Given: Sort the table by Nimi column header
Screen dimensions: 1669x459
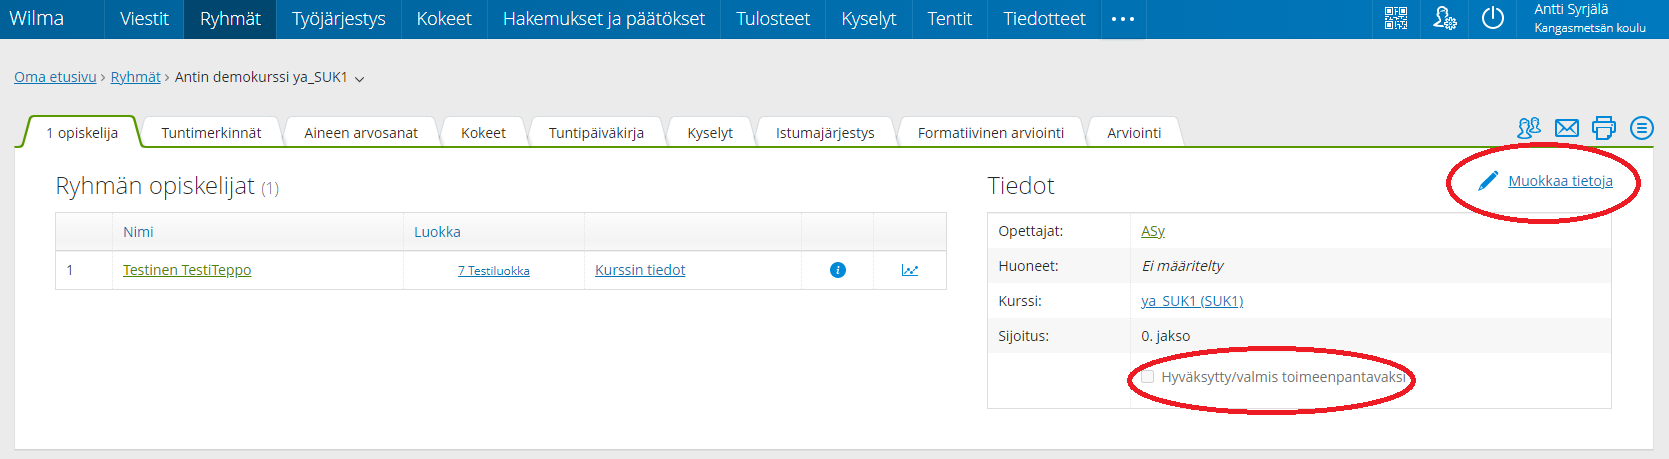Looking at the screenshot, I should pyautogui.click(x=138, y=232).
